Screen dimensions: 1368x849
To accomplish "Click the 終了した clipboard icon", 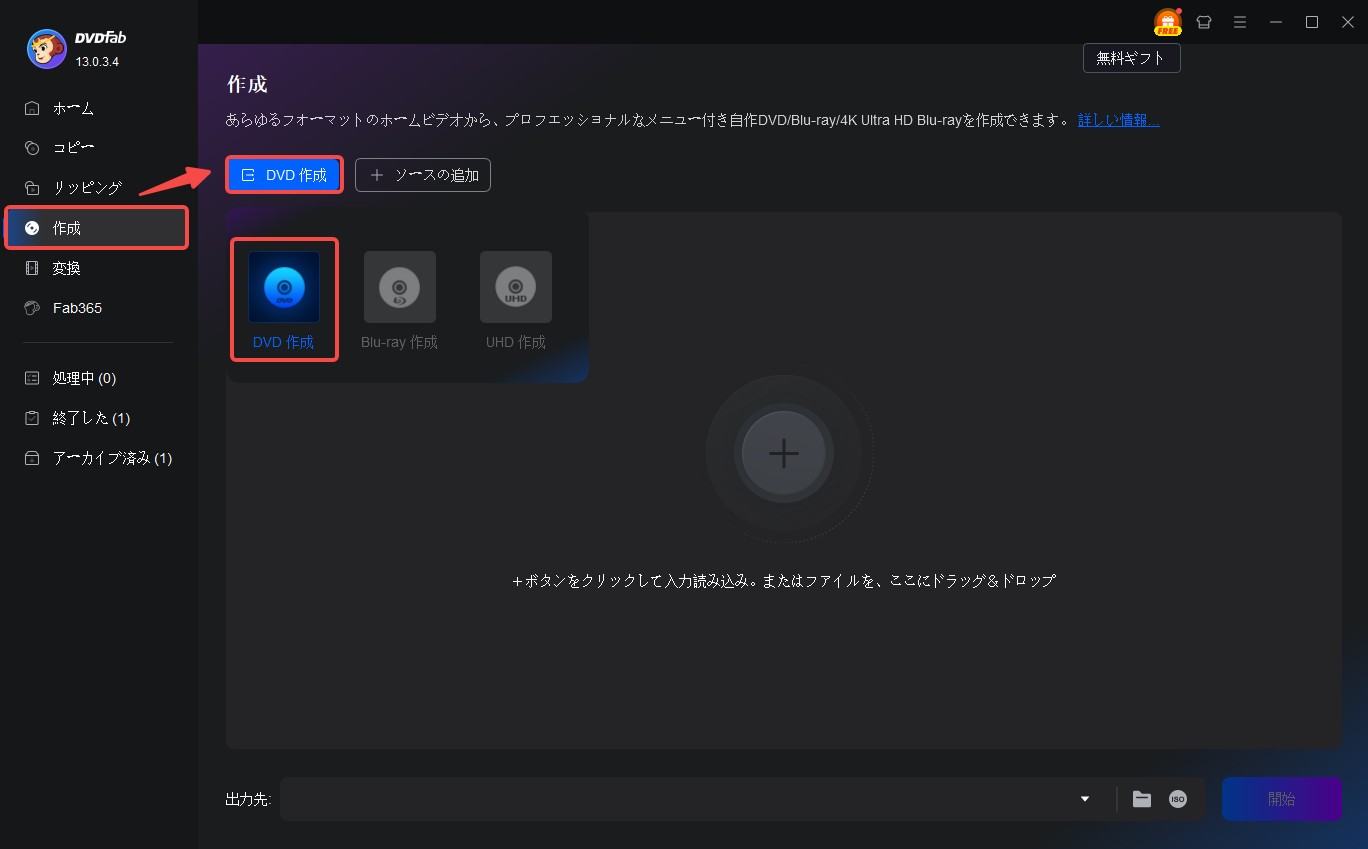I will (33, 418).
